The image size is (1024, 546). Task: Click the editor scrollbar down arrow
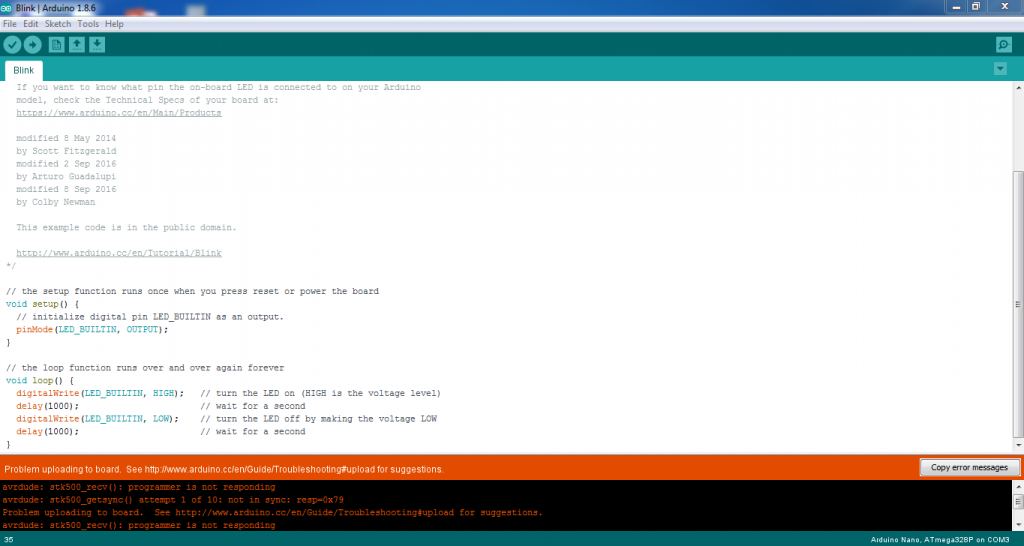(1017, 447)
